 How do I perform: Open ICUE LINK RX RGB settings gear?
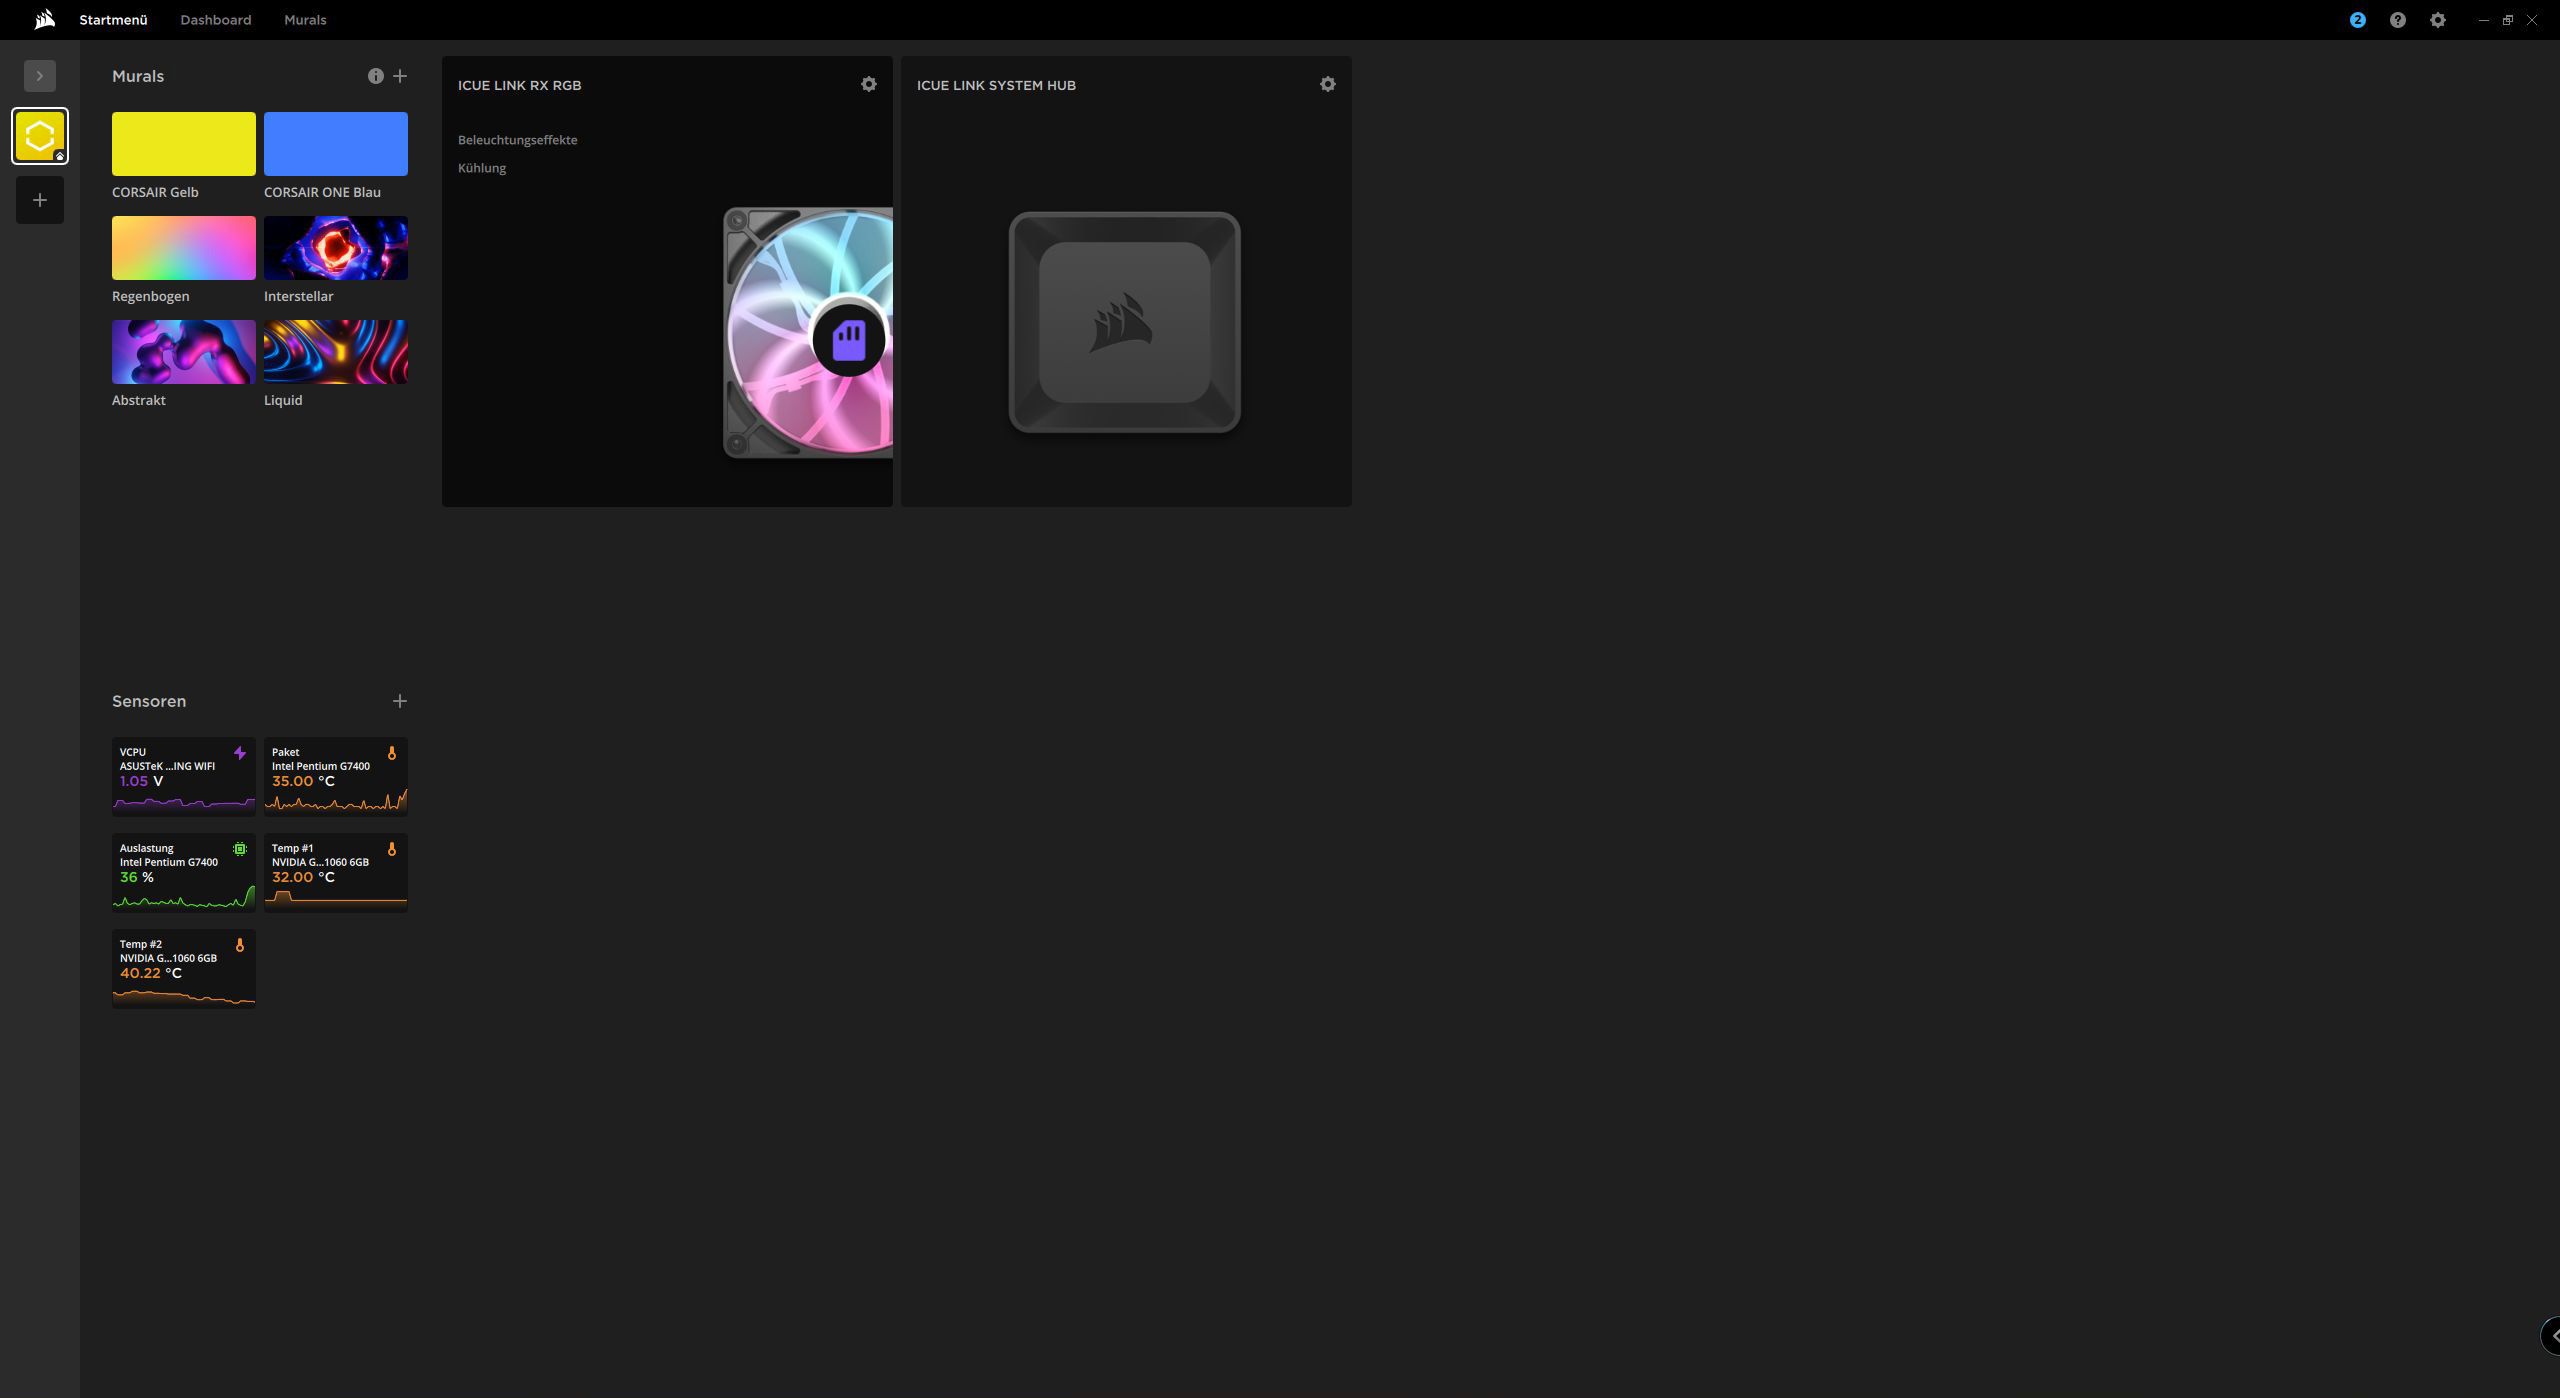coord(868,85)
